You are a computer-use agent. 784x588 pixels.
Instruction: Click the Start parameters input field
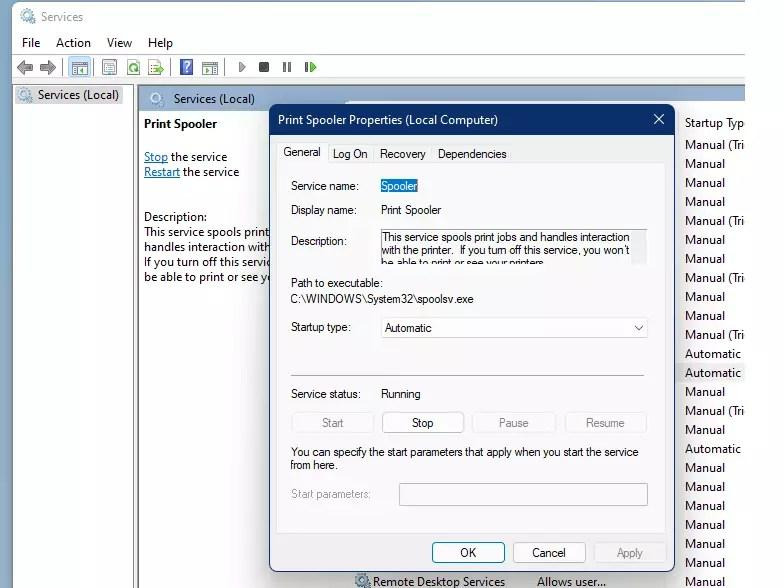523,494
